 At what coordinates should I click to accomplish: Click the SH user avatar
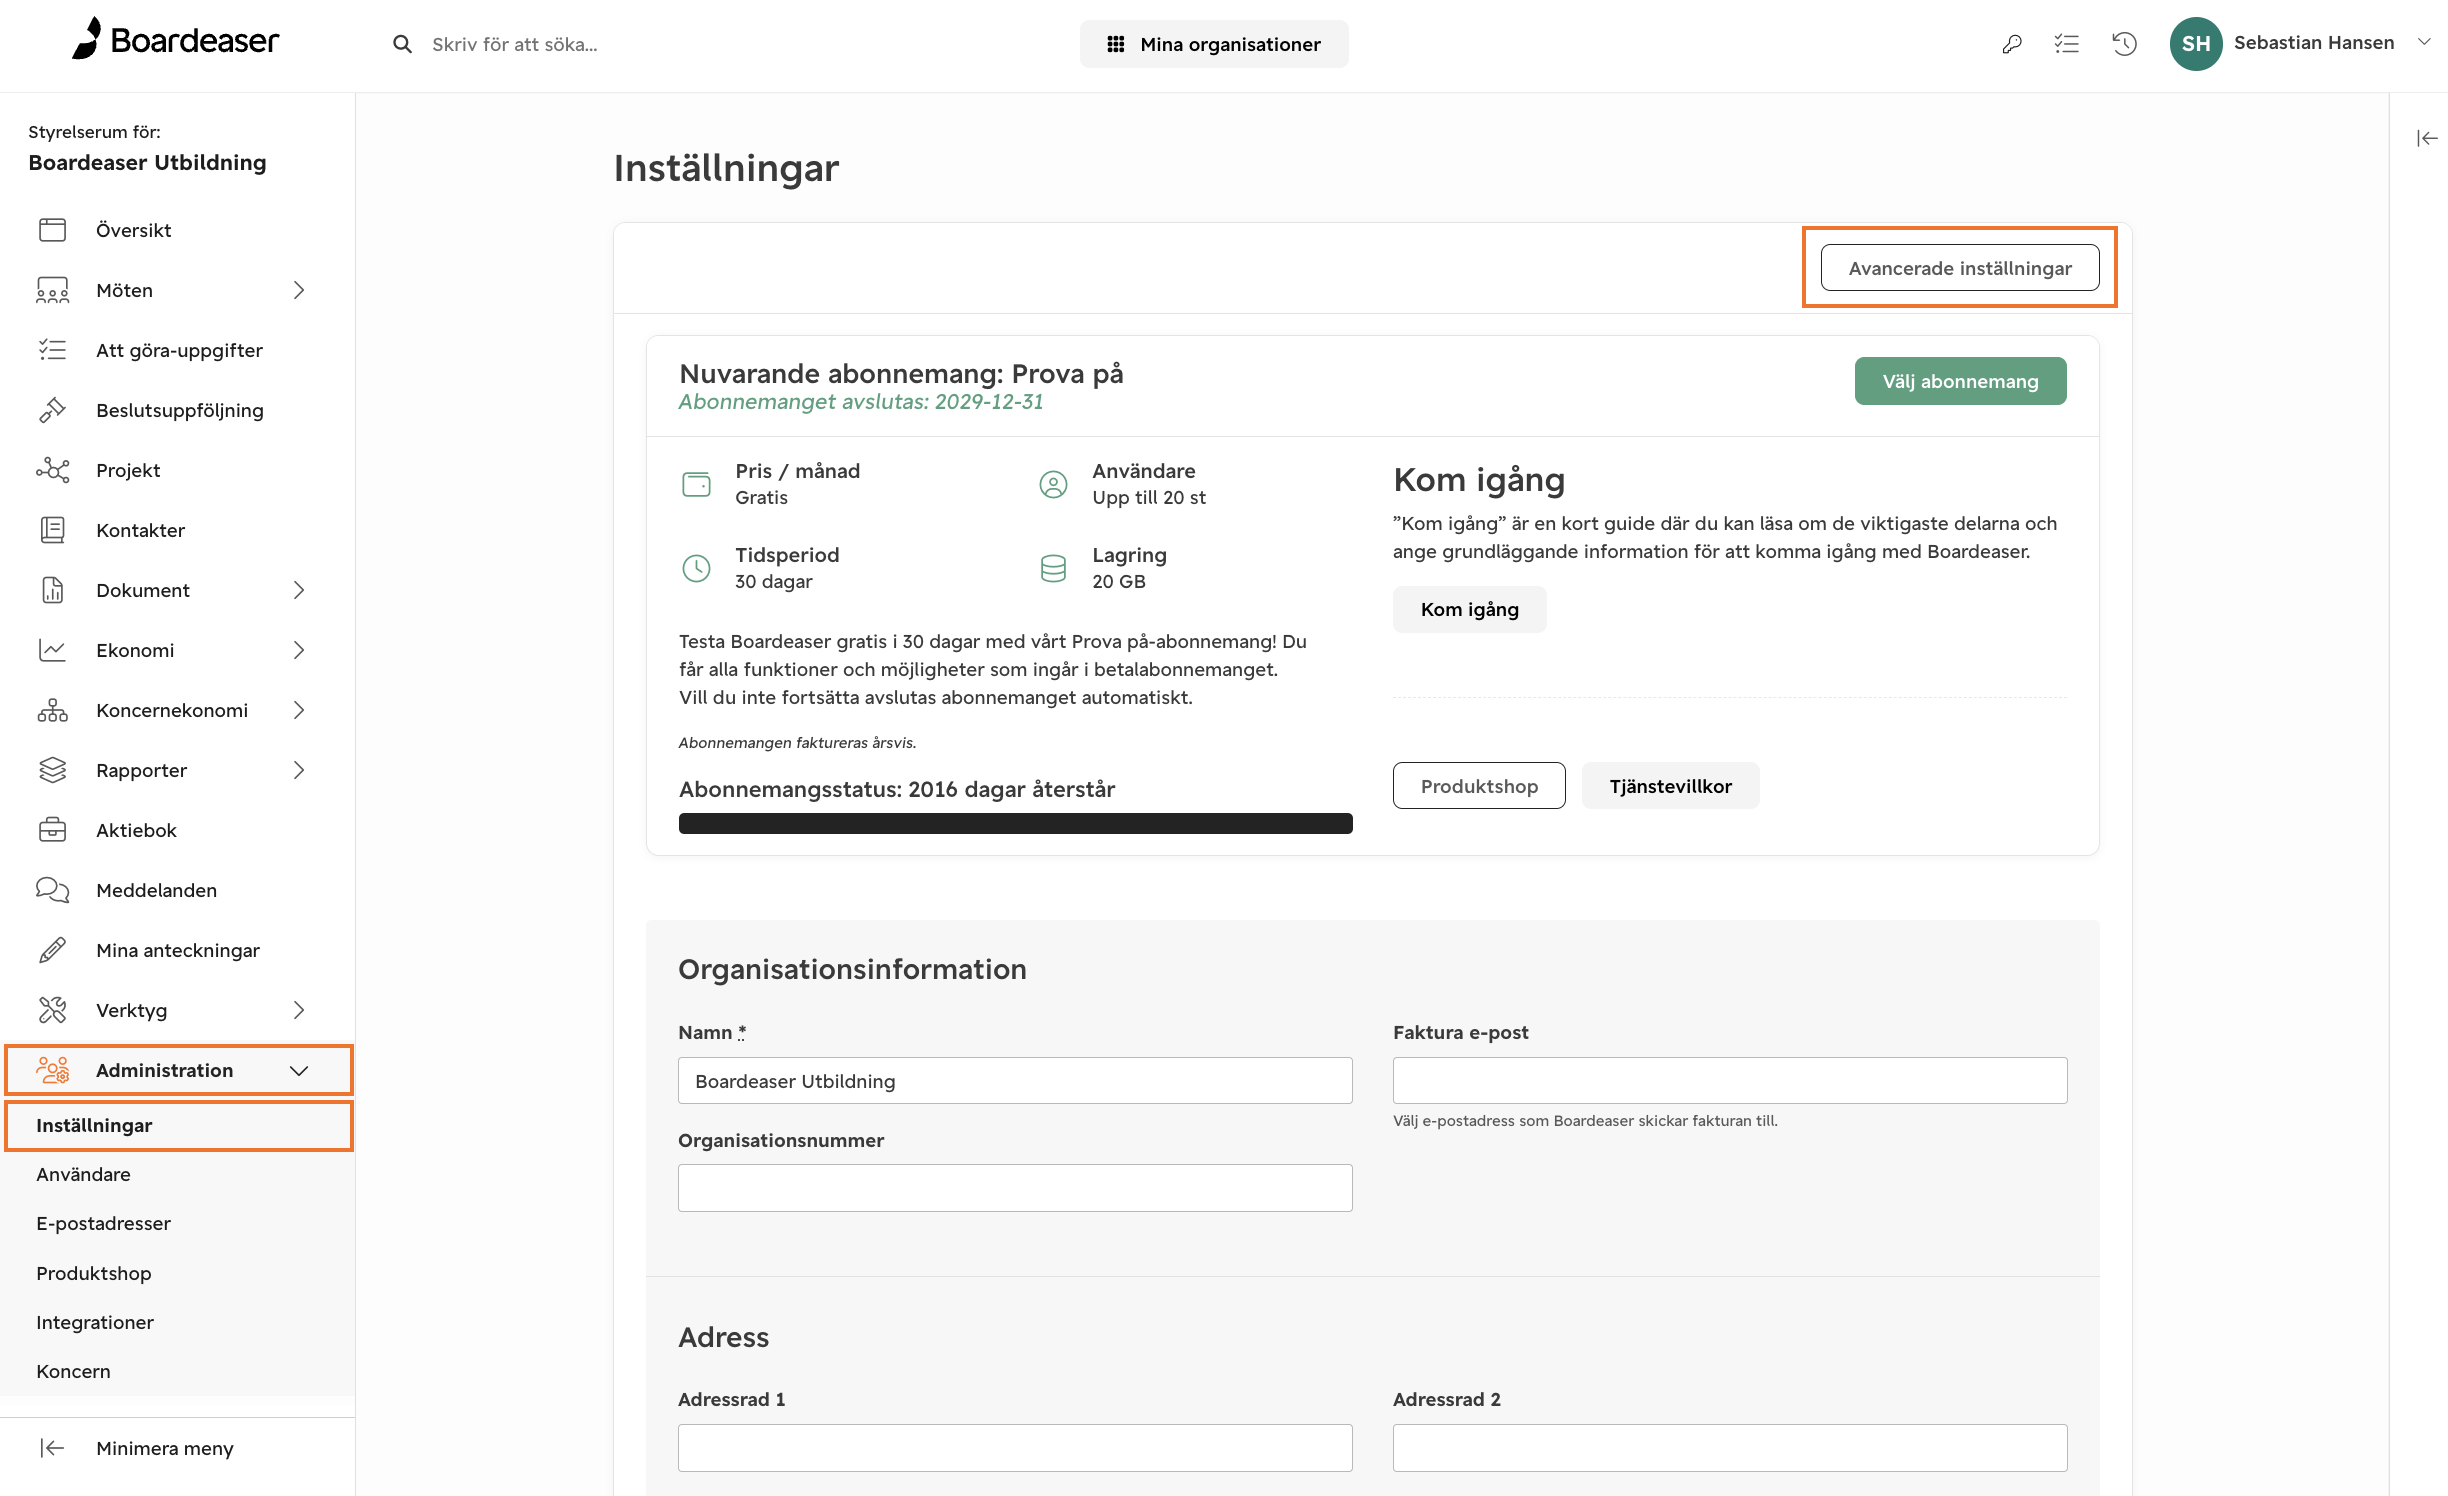pyautogui.click(x=2196, y=44)
